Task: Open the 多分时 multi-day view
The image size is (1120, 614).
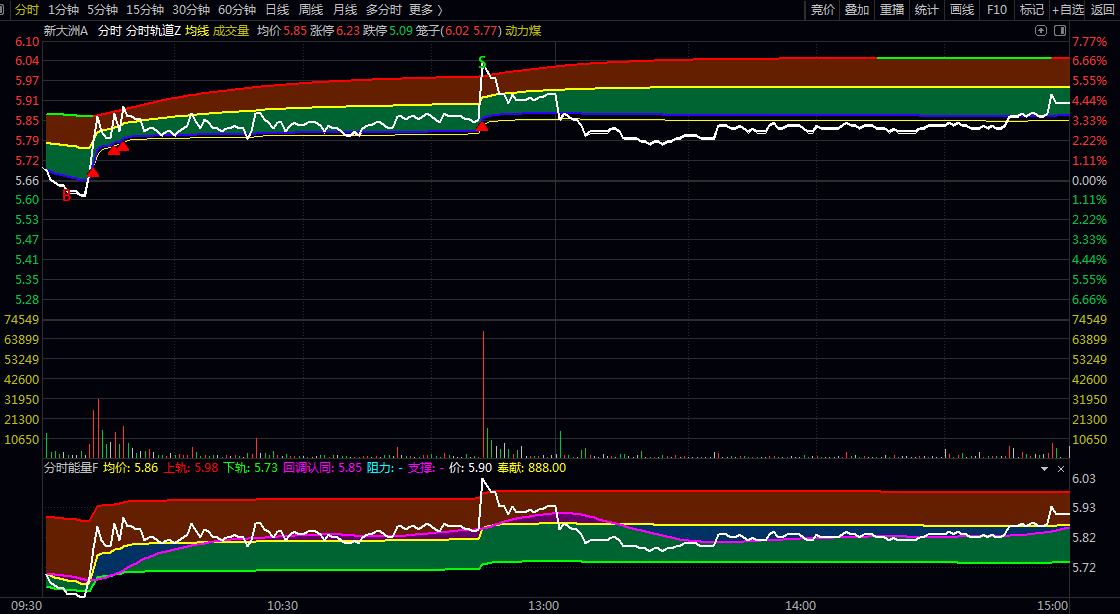Action: [383, 10]
